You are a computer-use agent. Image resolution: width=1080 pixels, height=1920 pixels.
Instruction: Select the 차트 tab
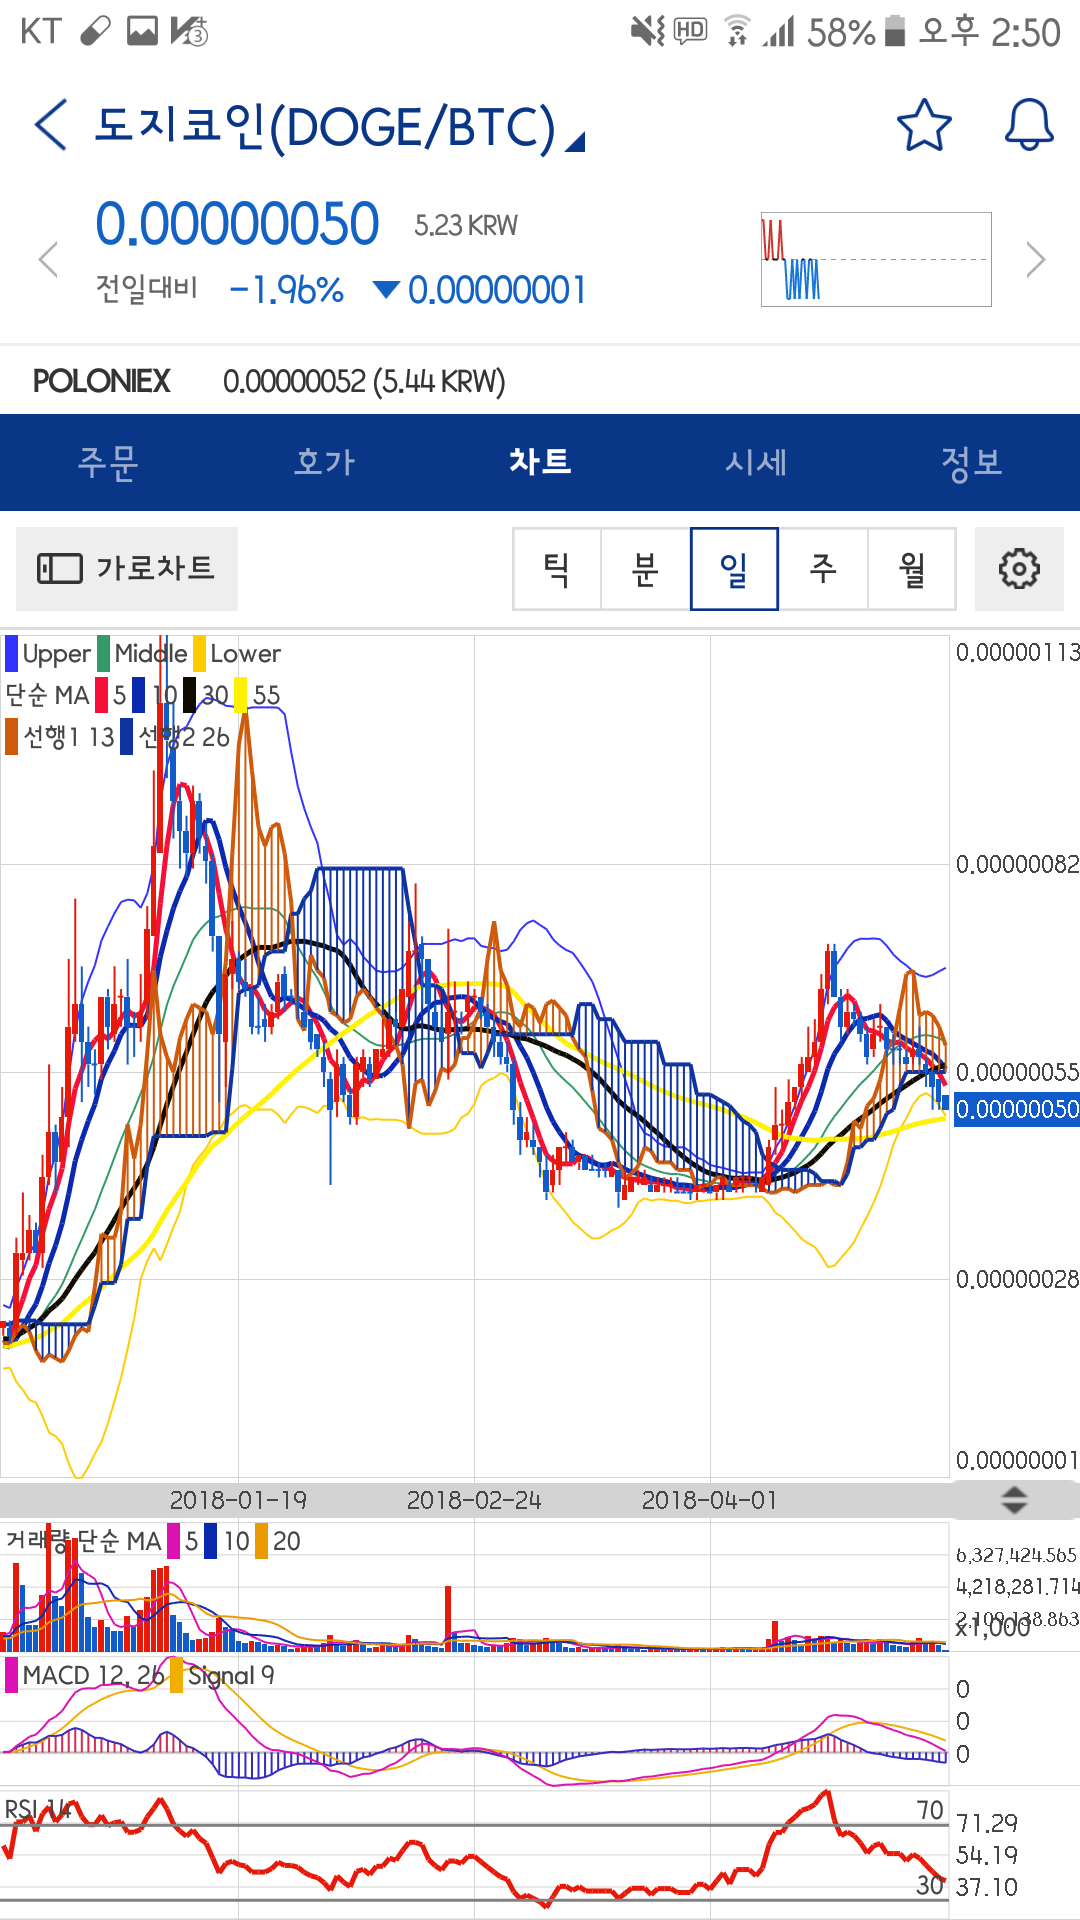click(540, 462)
